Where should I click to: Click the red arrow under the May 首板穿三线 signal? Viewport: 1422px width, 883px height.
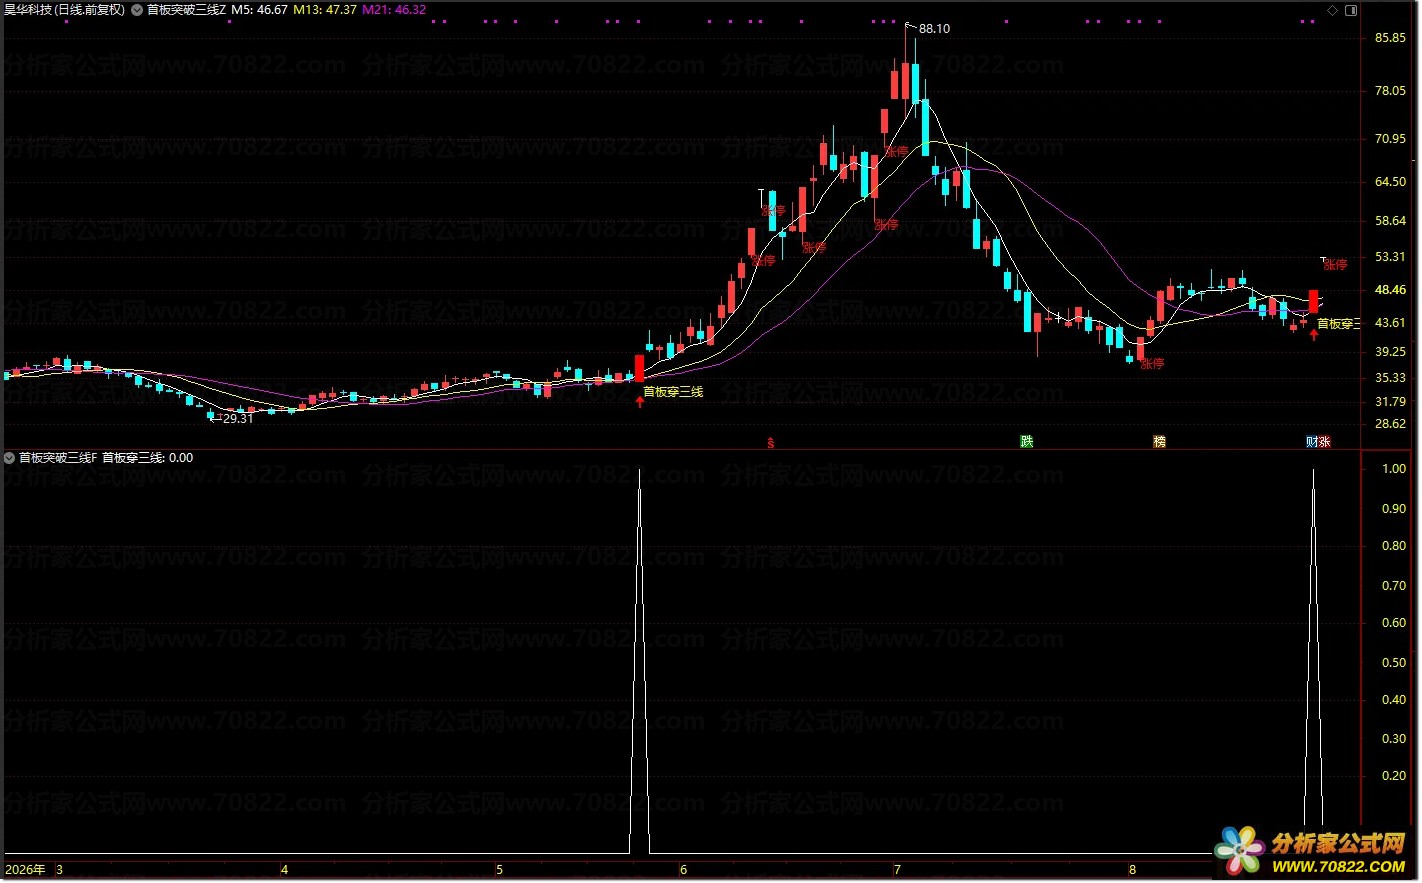[x=640, y=402]
